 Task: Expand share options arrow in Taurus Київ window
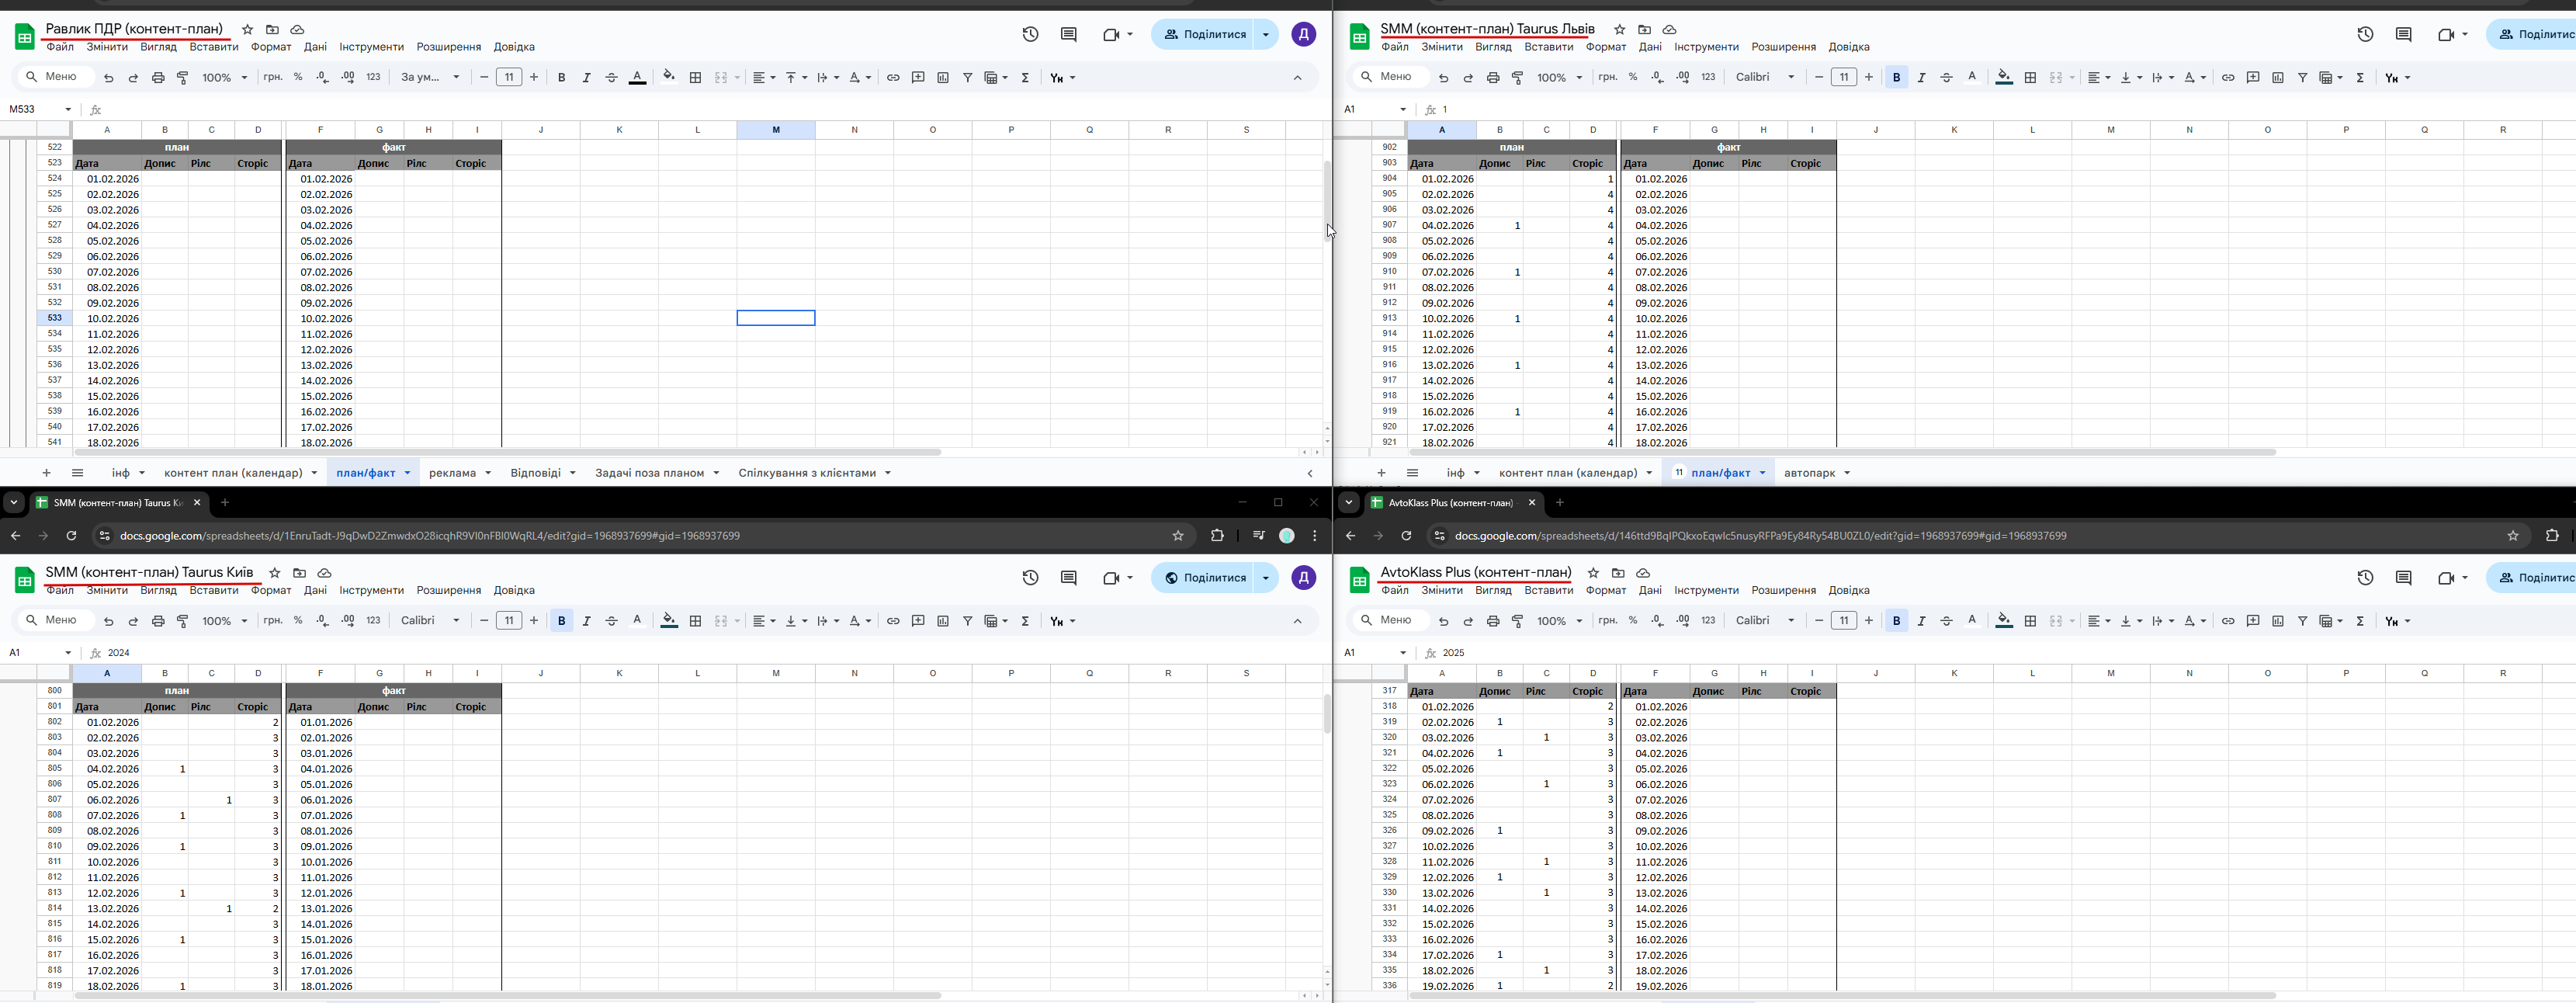click(x=1266, y=578)
